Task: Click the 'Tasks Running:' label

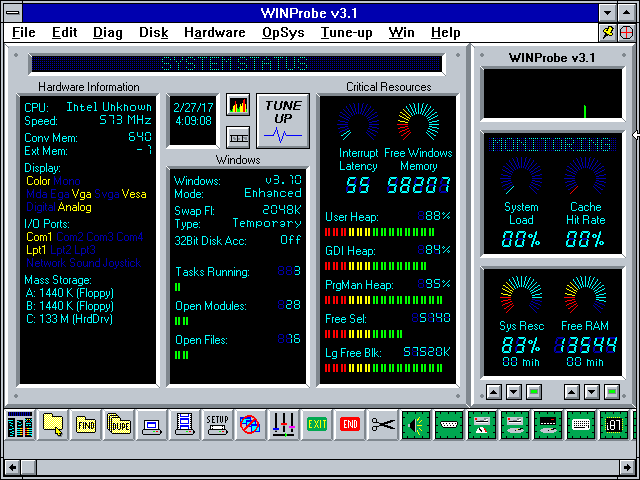Action: (212, 272)
